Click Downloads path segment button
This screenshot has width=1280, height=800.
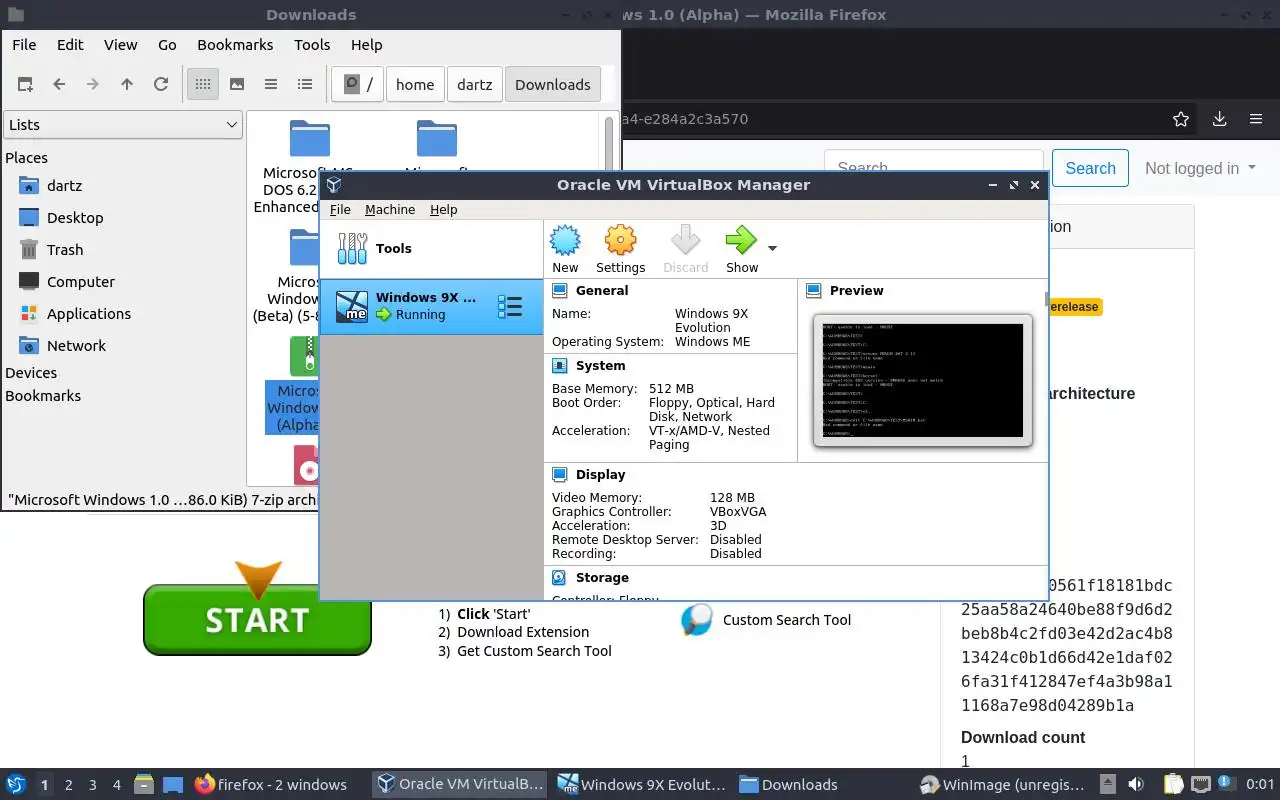click(x=553, y=85)
